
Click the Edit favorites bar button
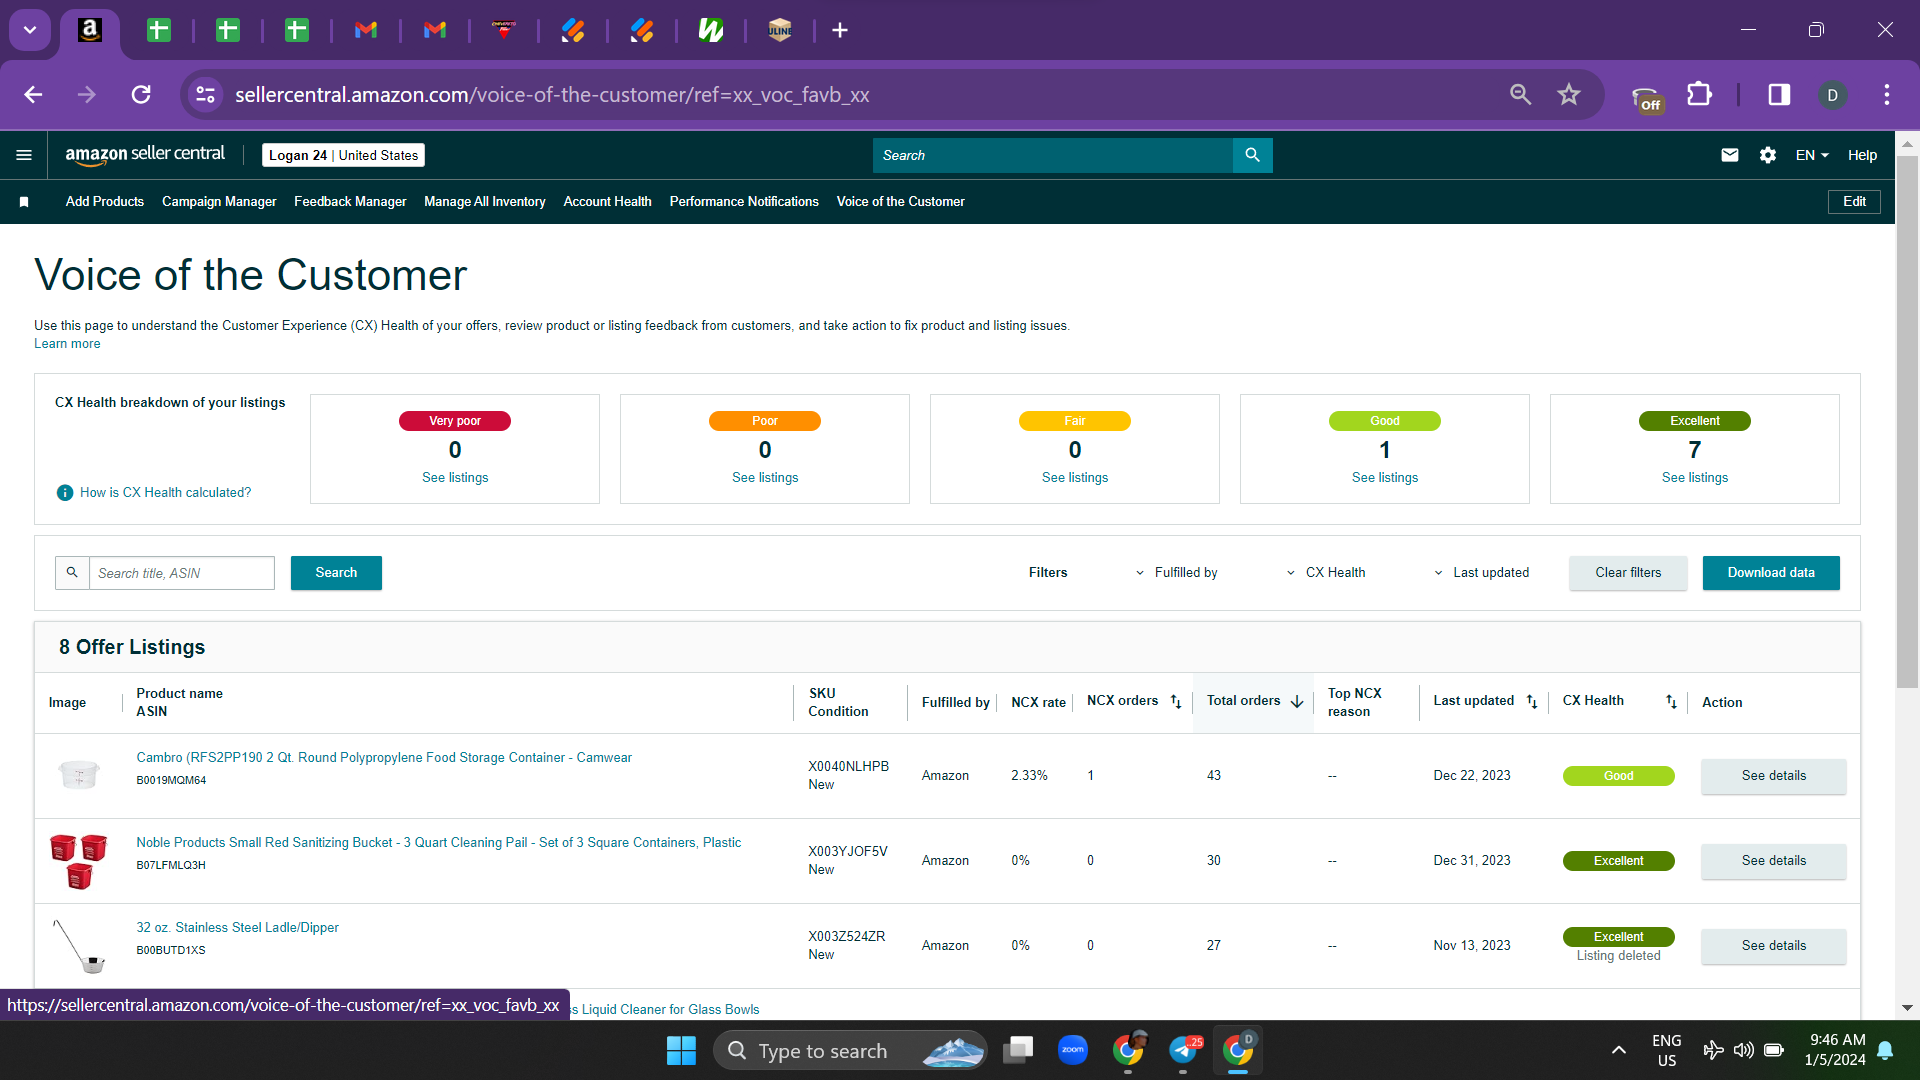1854,202
